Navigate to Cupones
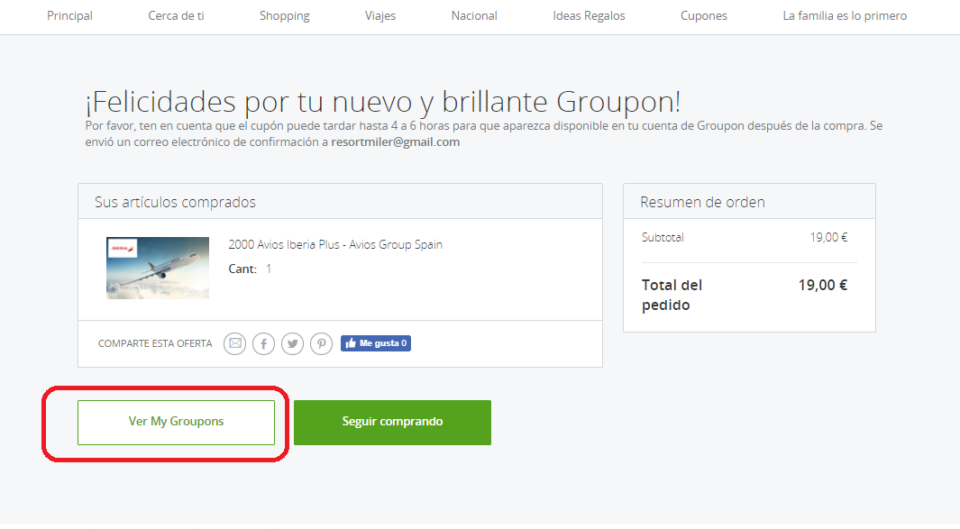 pyautogui.click(x=704, y=16)
